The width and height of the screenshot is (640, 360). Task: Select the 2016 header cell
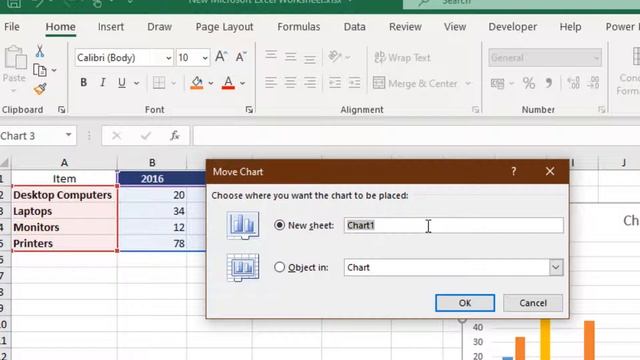point(152,178)
